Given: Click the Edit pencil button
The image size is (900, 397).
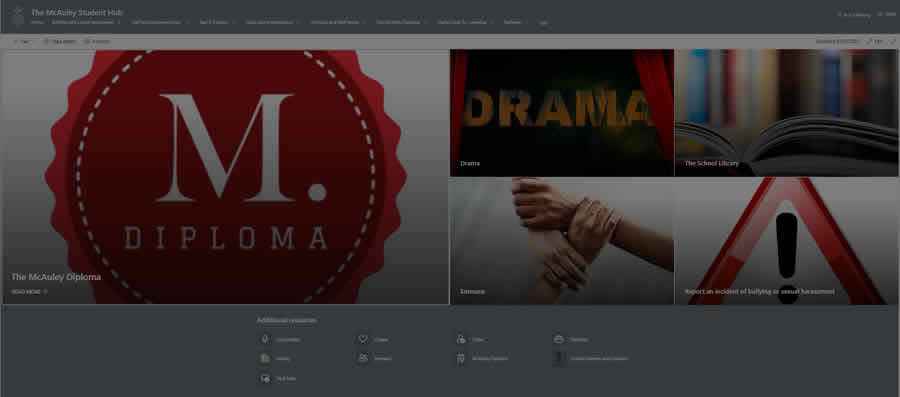Looking at the screenshot, I should pos(874,41).
